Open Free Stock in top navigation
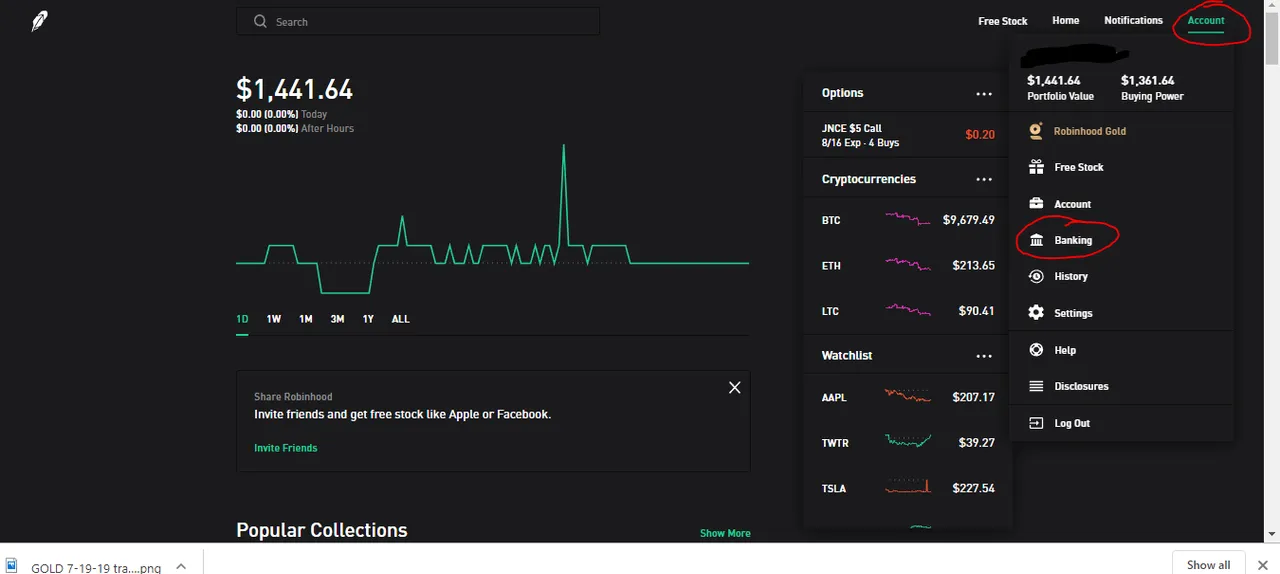 click(x=1003, y=21)
